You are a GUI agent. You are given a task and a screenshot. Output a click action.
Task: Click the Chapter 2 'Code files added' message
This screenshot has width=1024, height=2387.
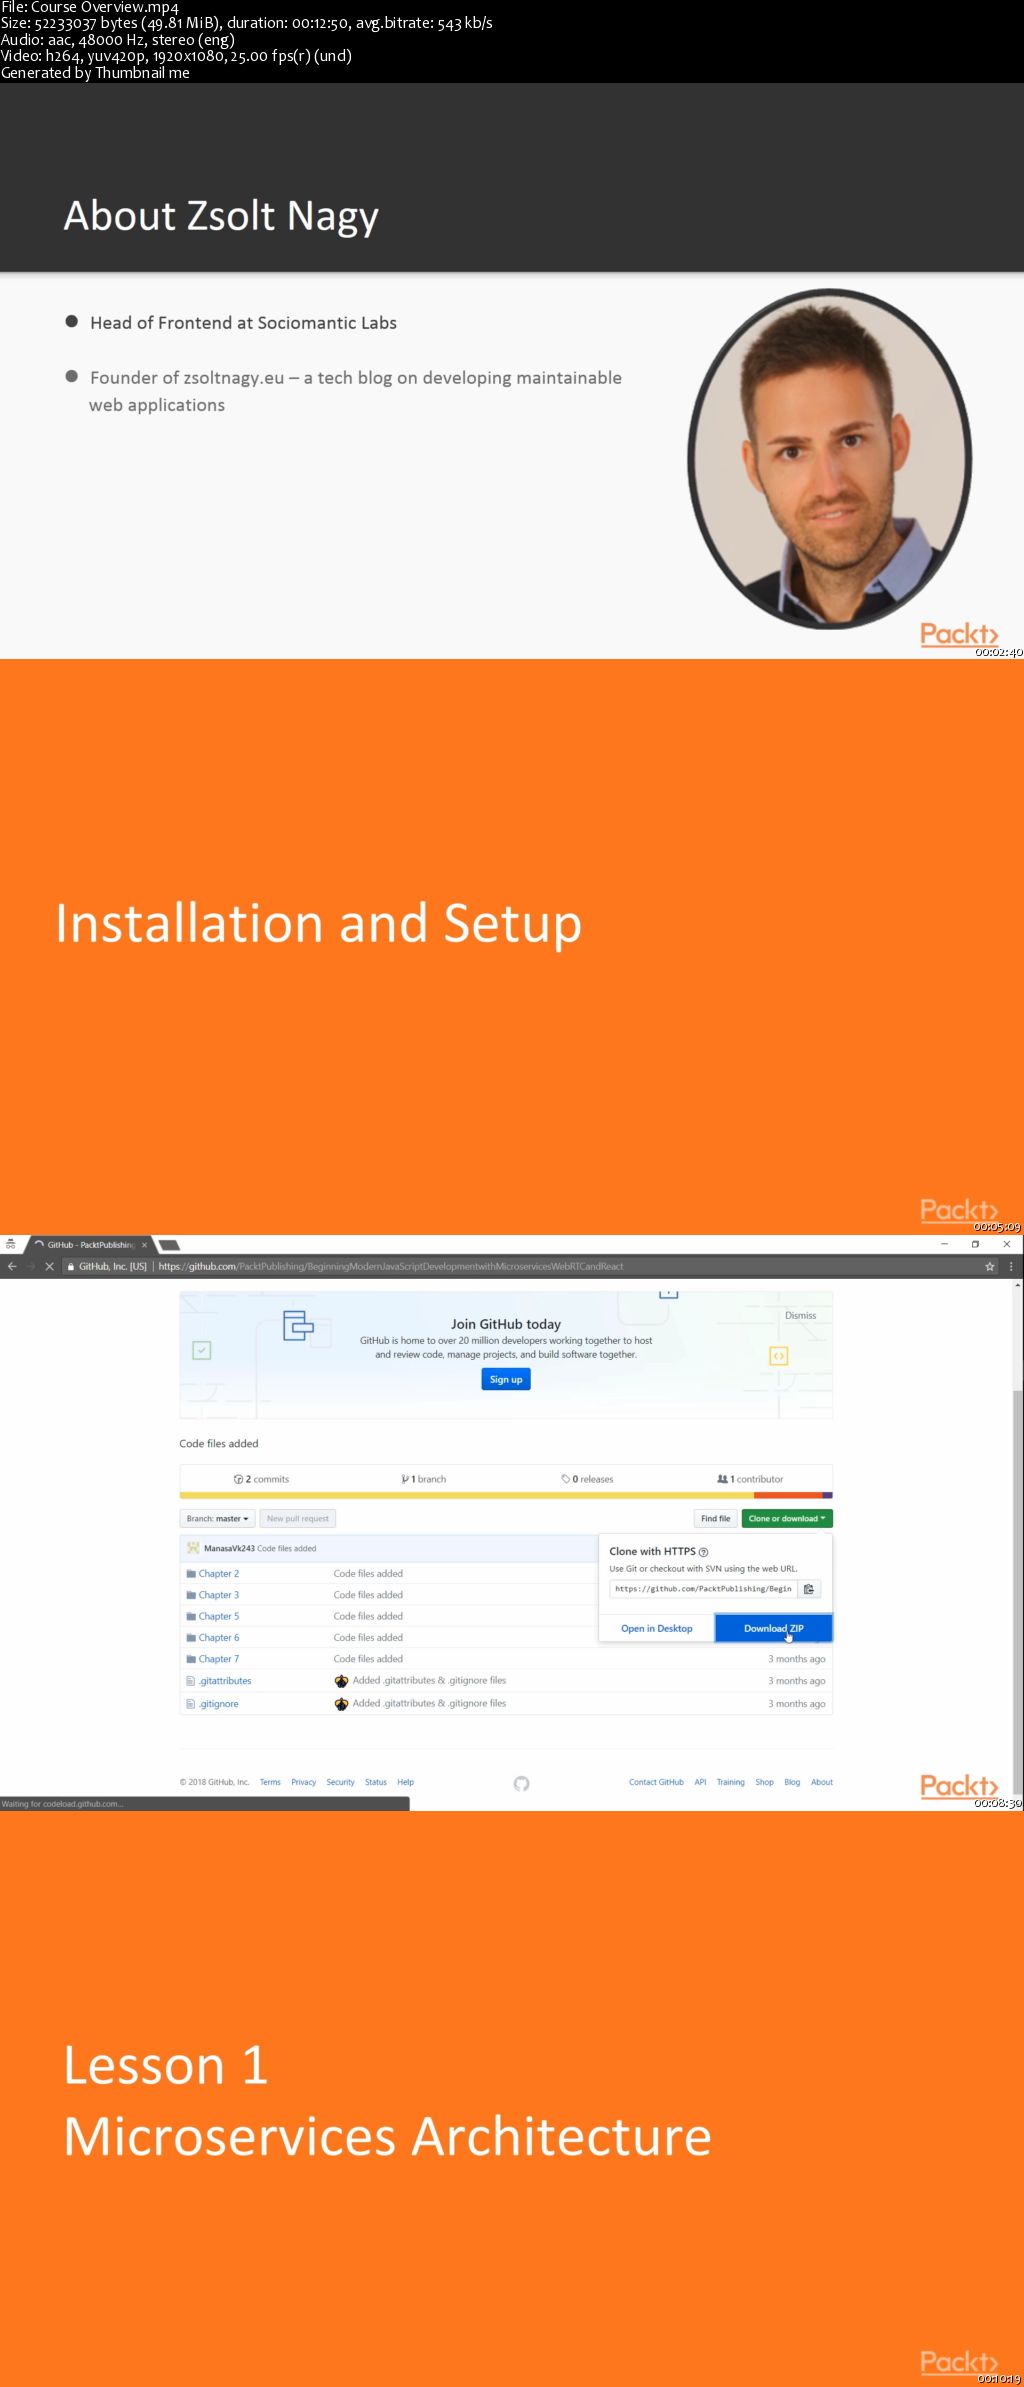point(368,1573)
